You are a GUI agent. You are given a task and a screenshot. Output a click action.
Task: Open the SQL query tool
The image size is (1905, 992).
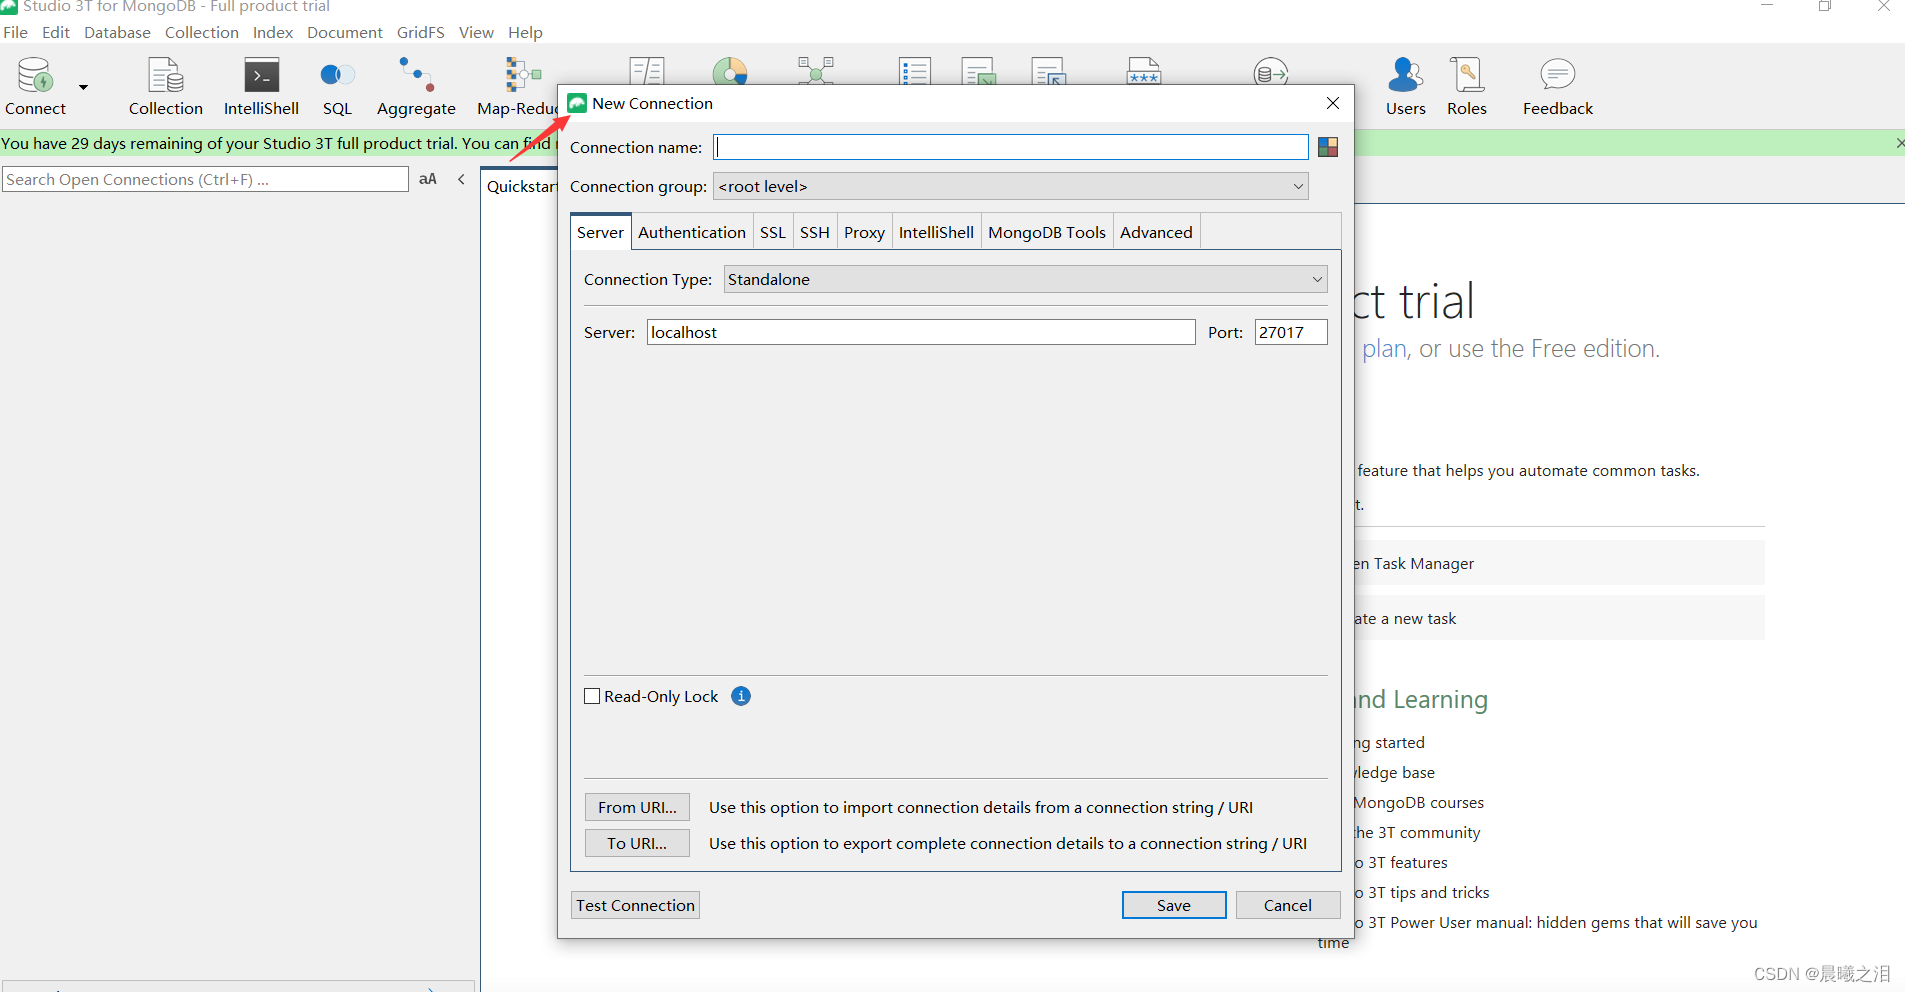pyautogui.click(x=337, y=87)
